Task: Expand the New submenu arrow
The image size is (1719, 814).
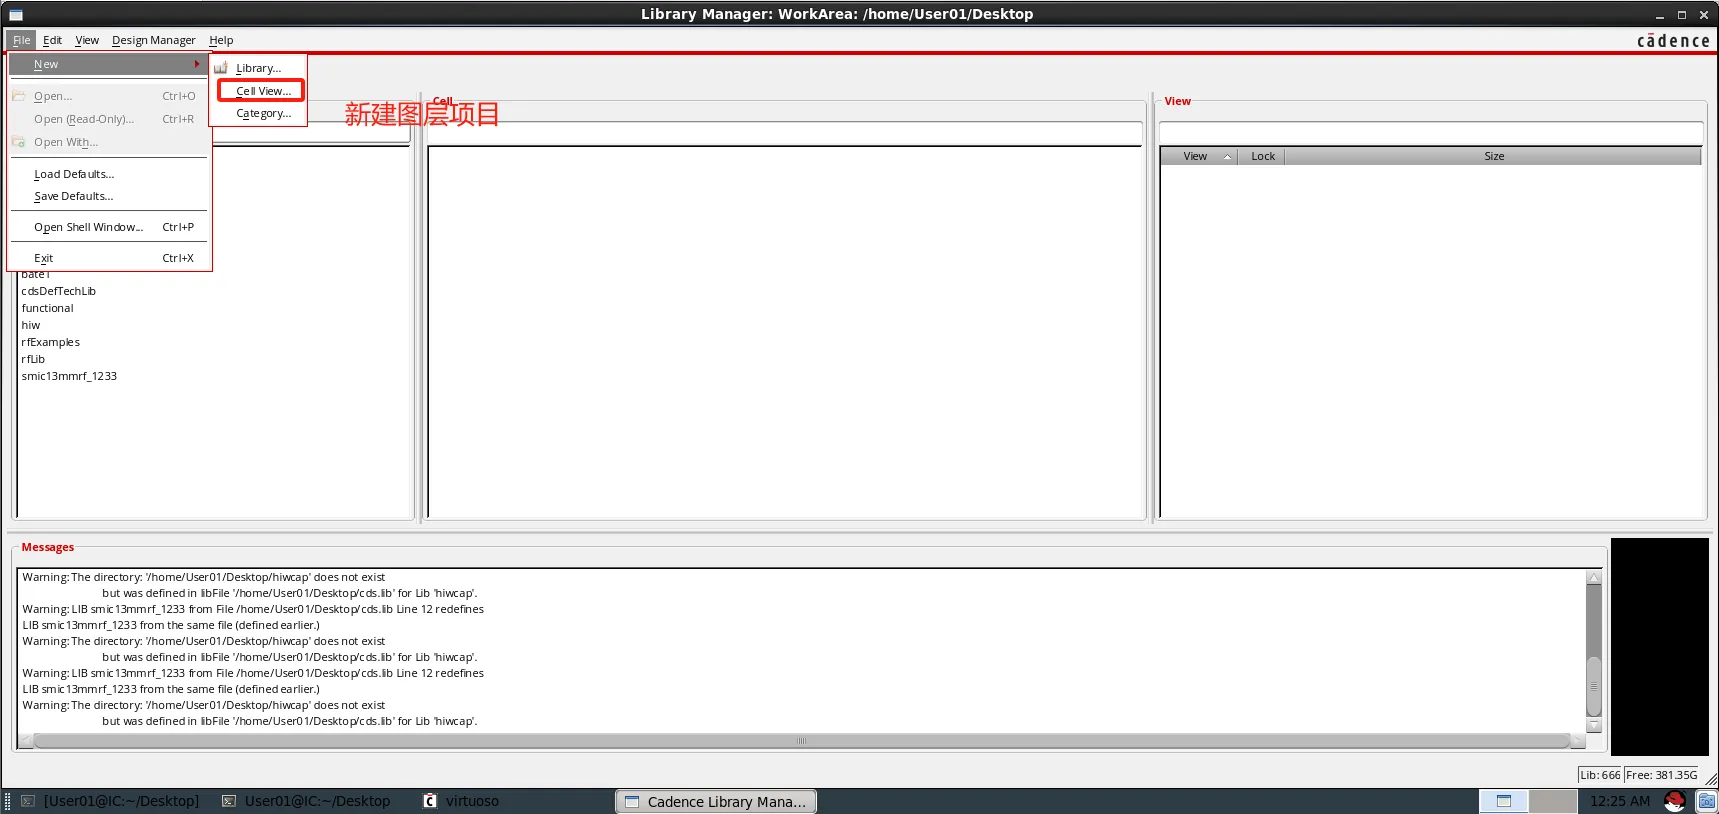Action: [197, 64]
